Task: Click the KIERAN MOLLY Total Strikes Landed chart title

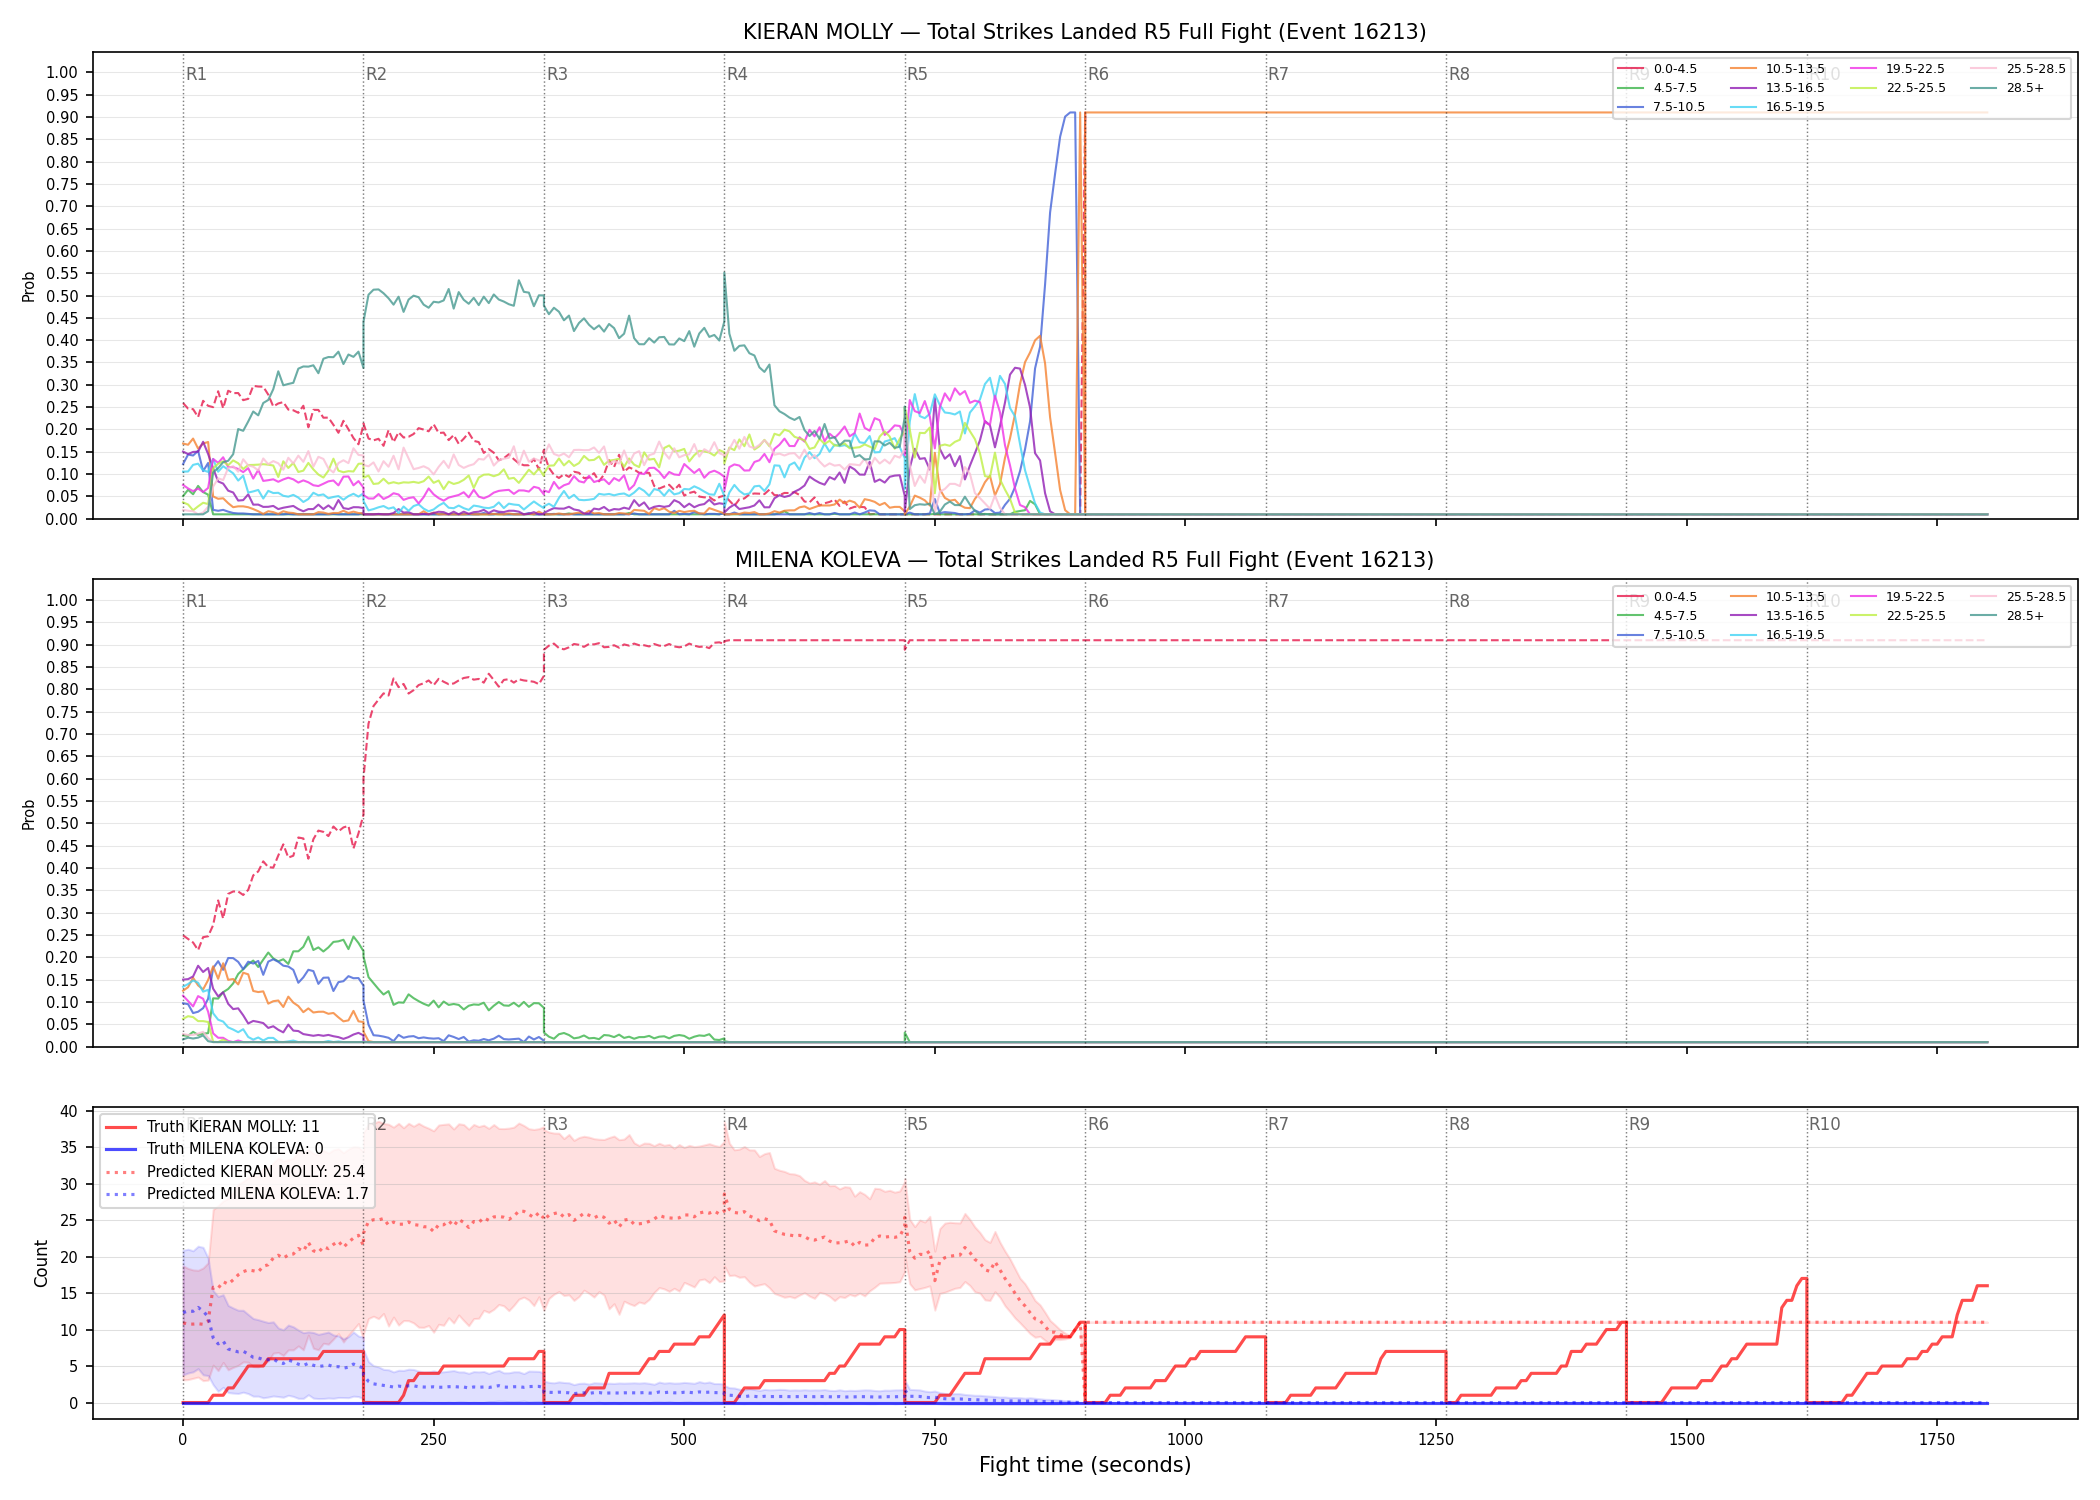Action: pyautogui.click(x=1084, y=32)
